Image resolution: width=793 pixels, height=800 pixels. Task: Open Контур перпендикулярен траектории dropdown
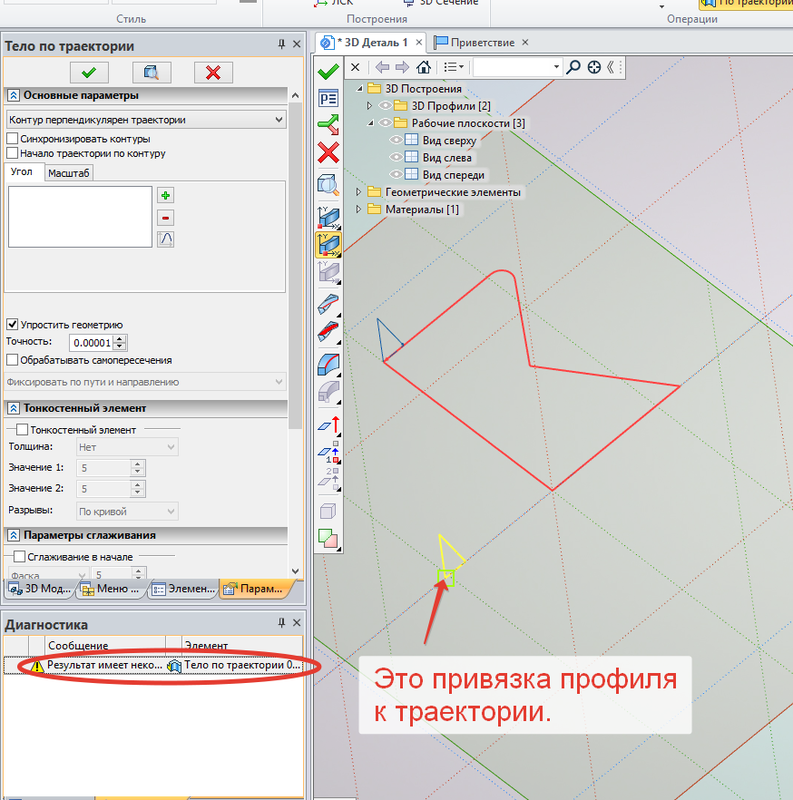pyautogui.click(x=146, y=120)
